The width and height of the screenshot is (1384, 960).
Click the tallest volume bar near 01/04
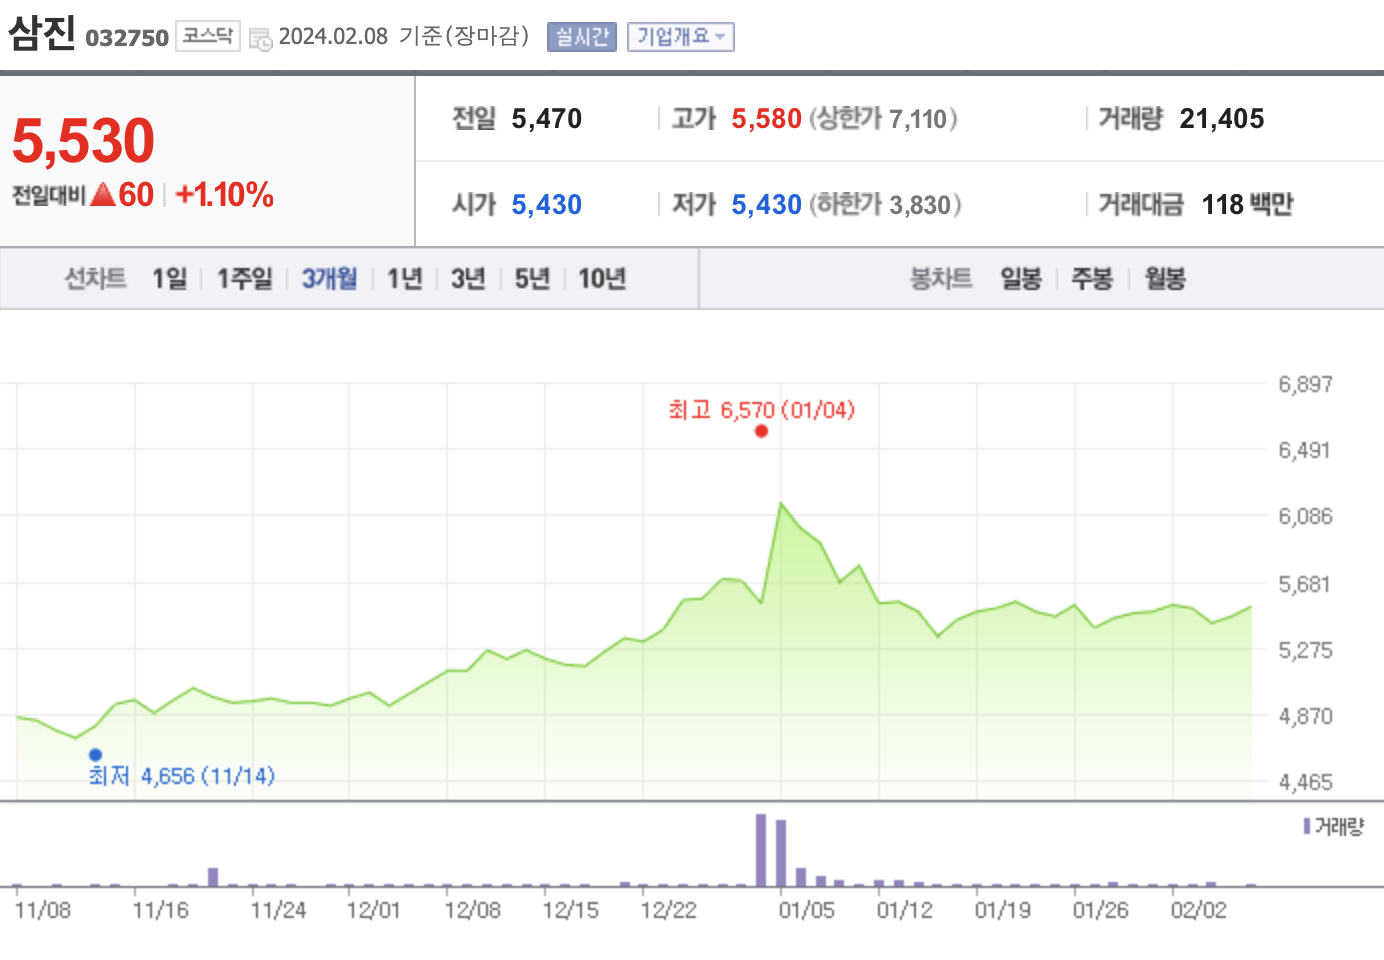pos(761,850)
